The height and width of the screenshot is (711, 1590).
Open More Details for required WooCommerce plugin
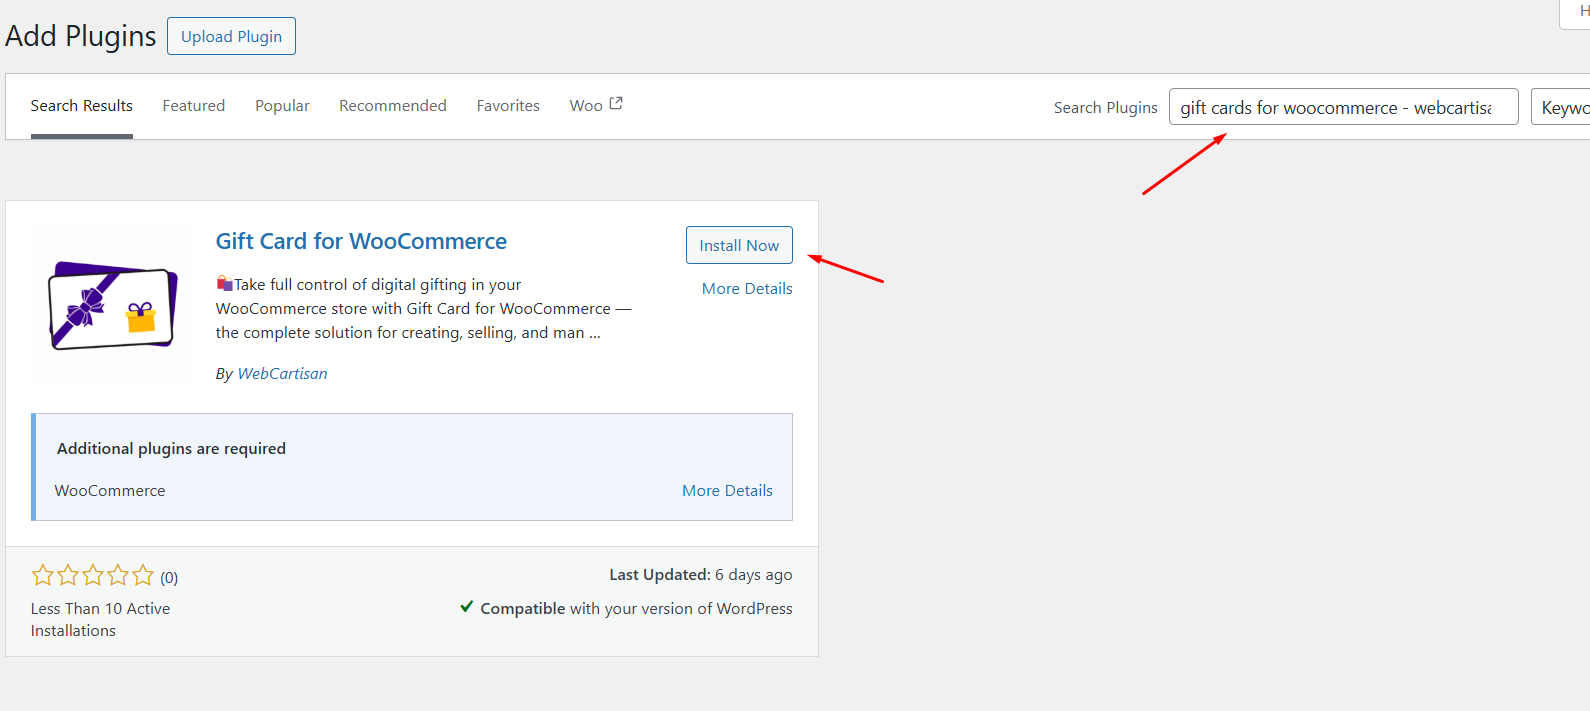coord(727,491)
